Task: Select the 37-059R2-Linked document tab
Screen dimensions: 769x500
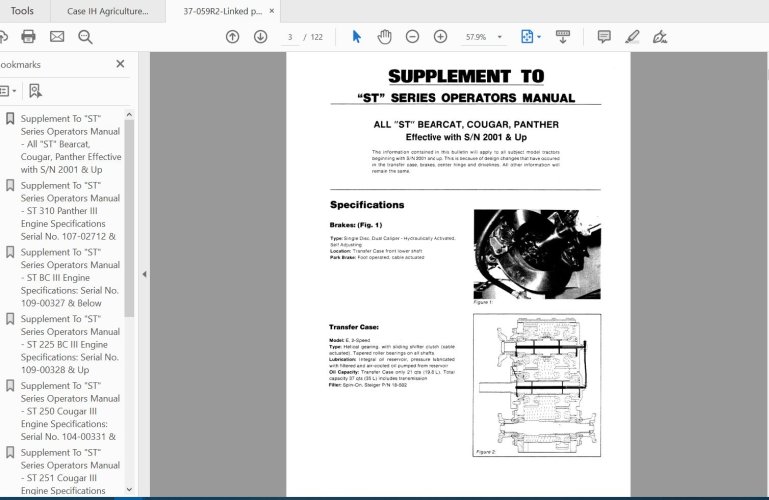Action: point(223,11)
